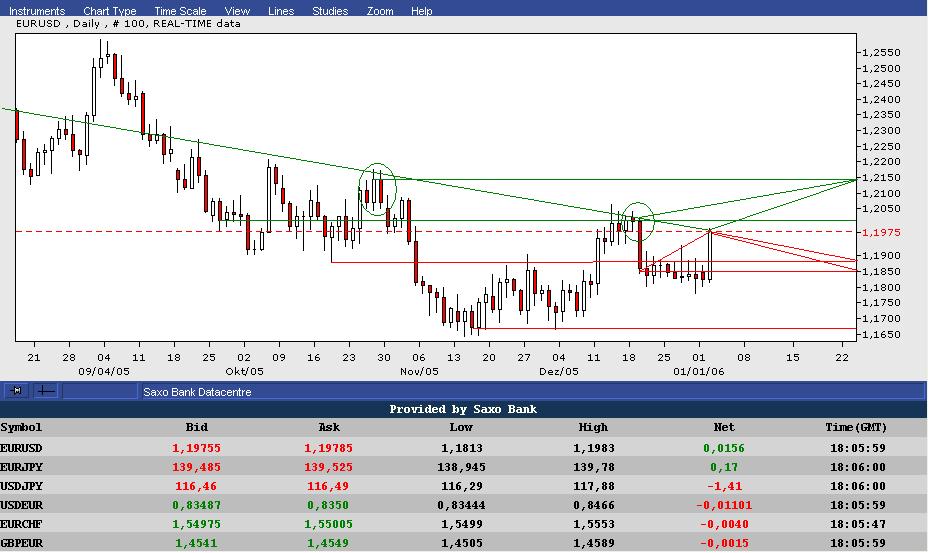
Task: Click the 1,1975 current price label
Action: click(x=882, y=232)
